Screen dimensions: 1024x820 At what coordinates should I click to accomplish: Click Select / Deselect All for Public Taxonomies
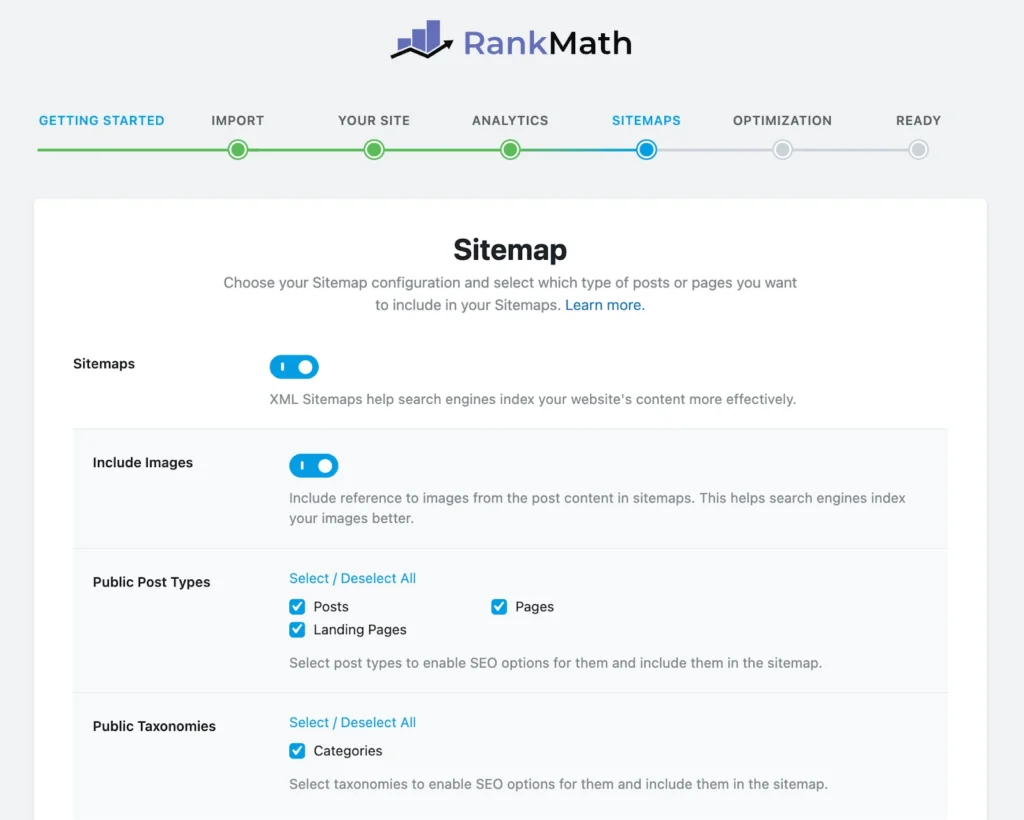click(x=352, y=722)
